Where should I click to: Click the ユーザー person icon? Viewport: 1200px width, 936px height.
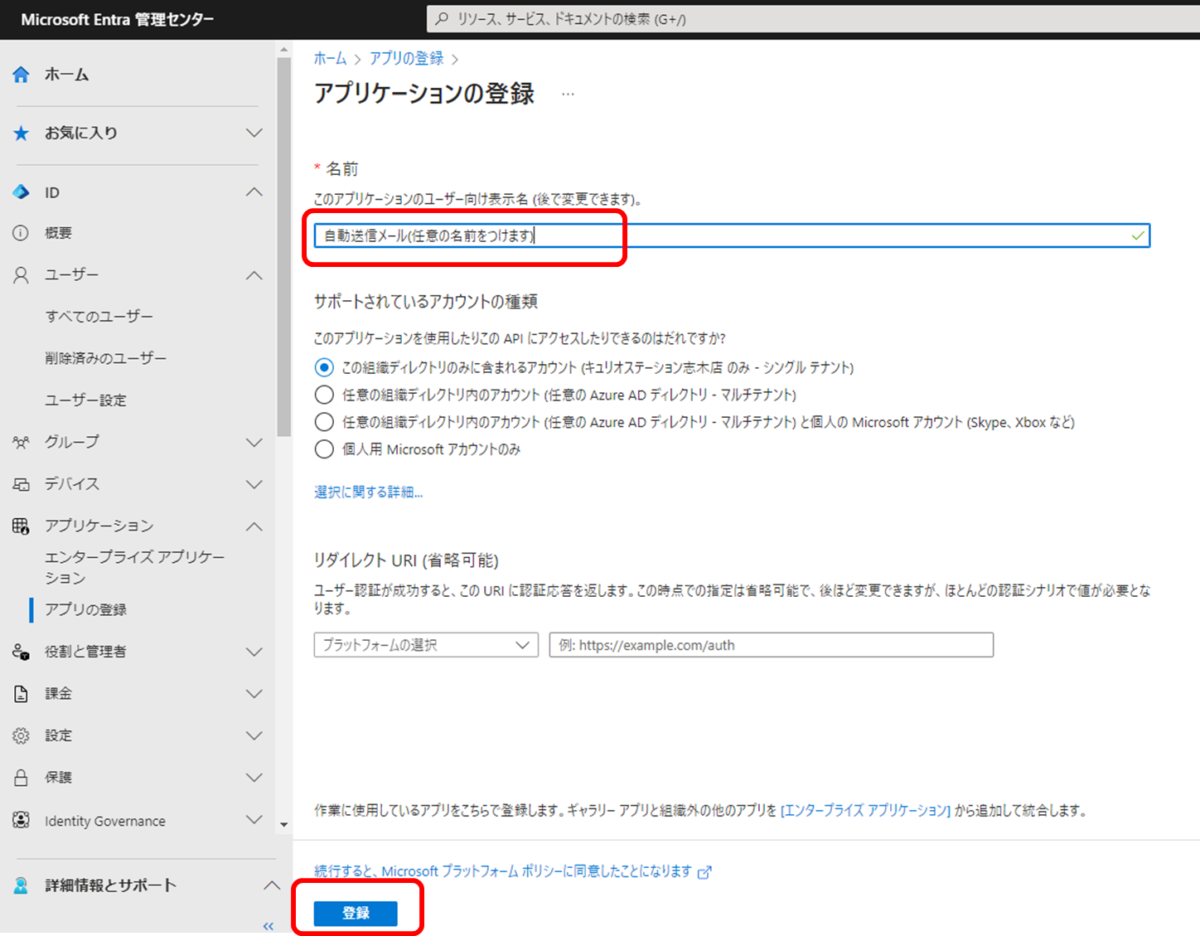(21, 275)
